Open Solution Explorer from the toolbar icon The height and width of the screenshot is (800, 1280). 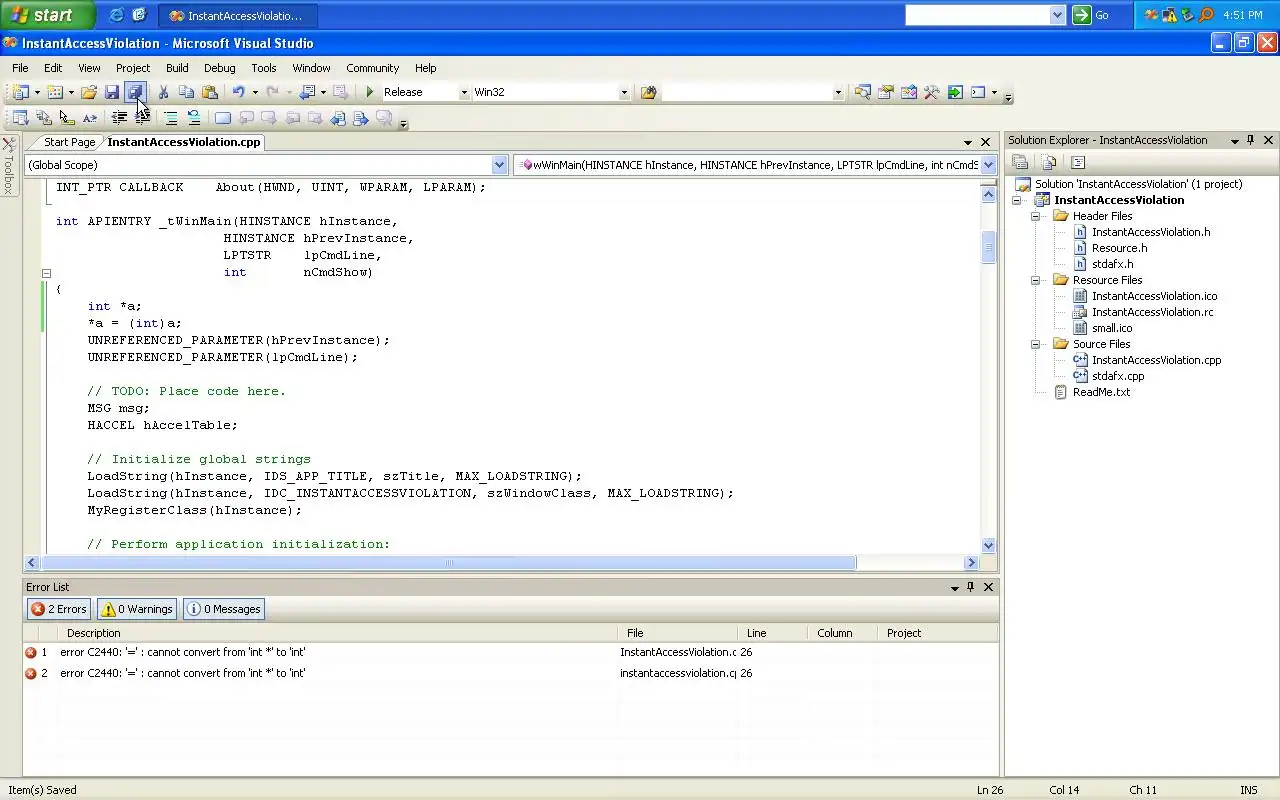pyautogui.click(x=863, y=92)
